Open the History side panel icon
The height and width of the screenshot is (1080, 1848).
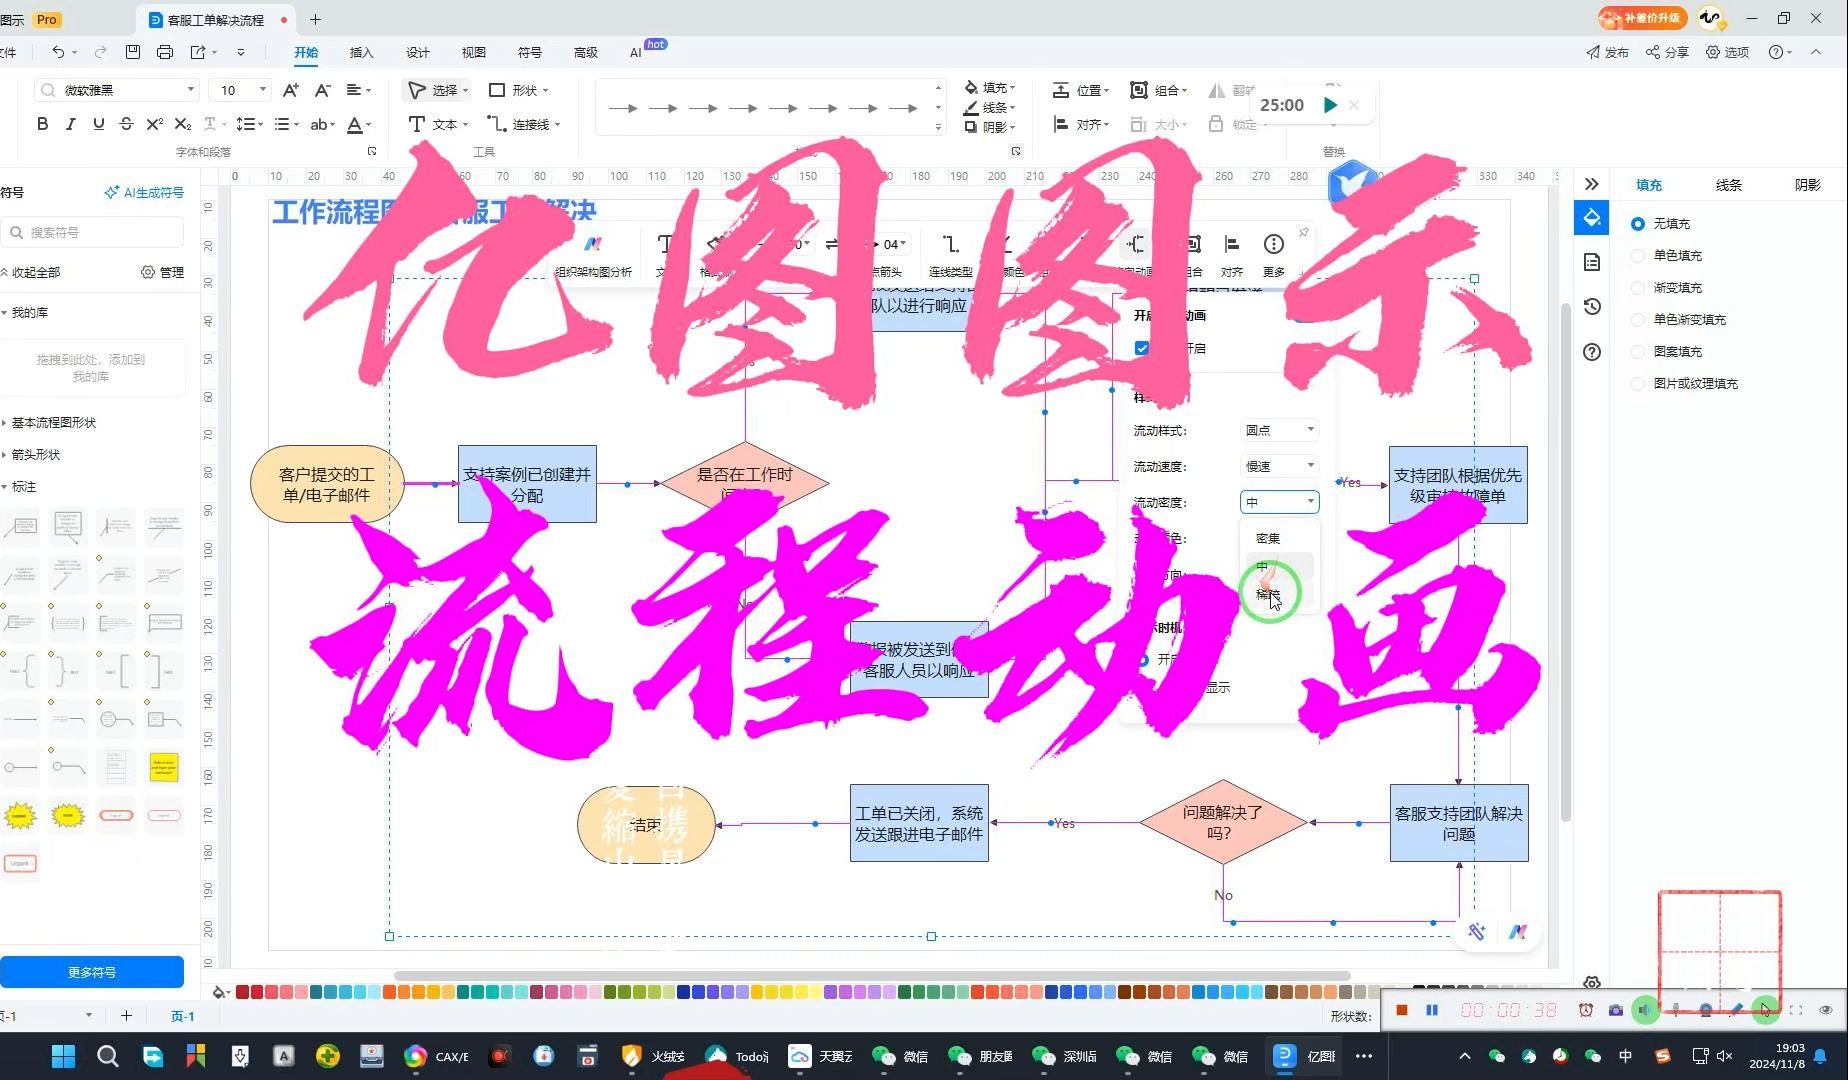pos(1592,307)
